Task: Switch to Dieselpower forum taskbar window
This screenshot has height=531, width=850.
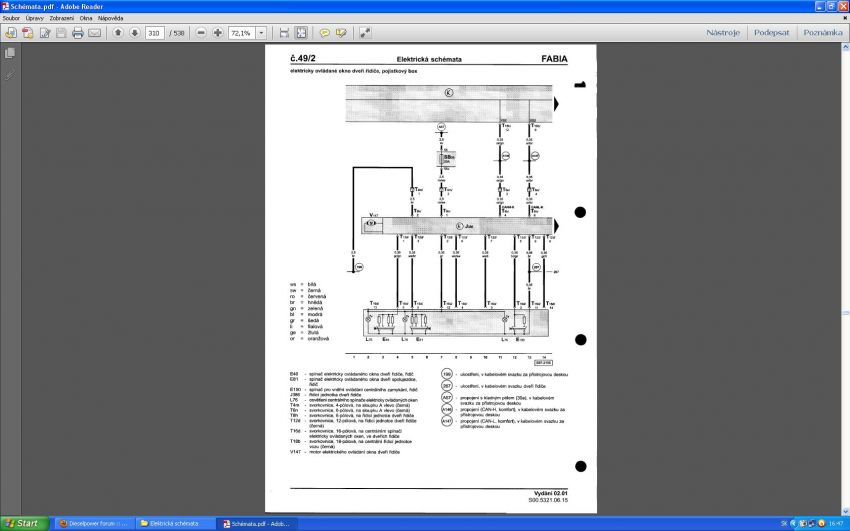Action: tap(93, 523)
